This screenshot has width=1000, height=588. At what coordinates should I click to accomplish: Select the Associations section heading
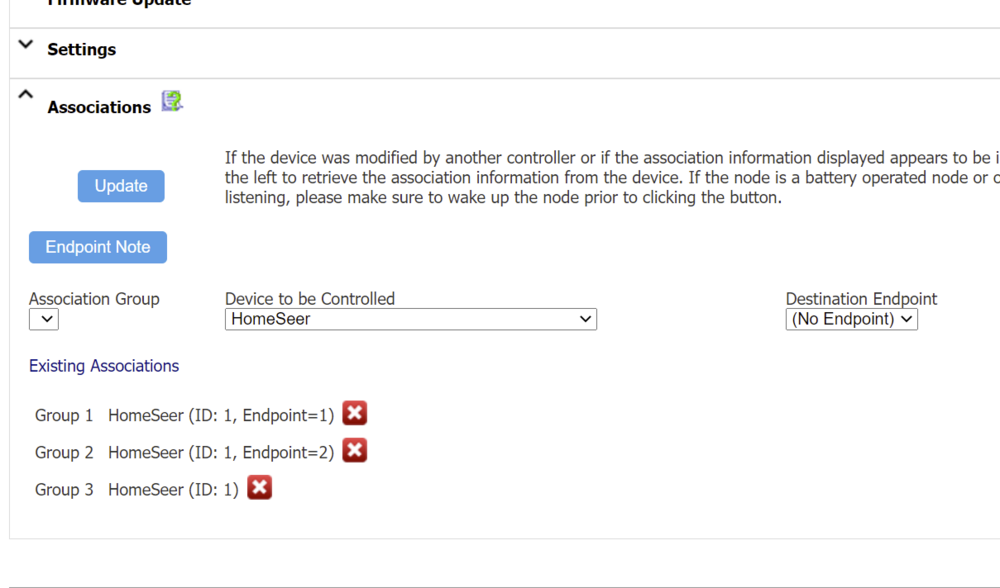click(99, 107)
